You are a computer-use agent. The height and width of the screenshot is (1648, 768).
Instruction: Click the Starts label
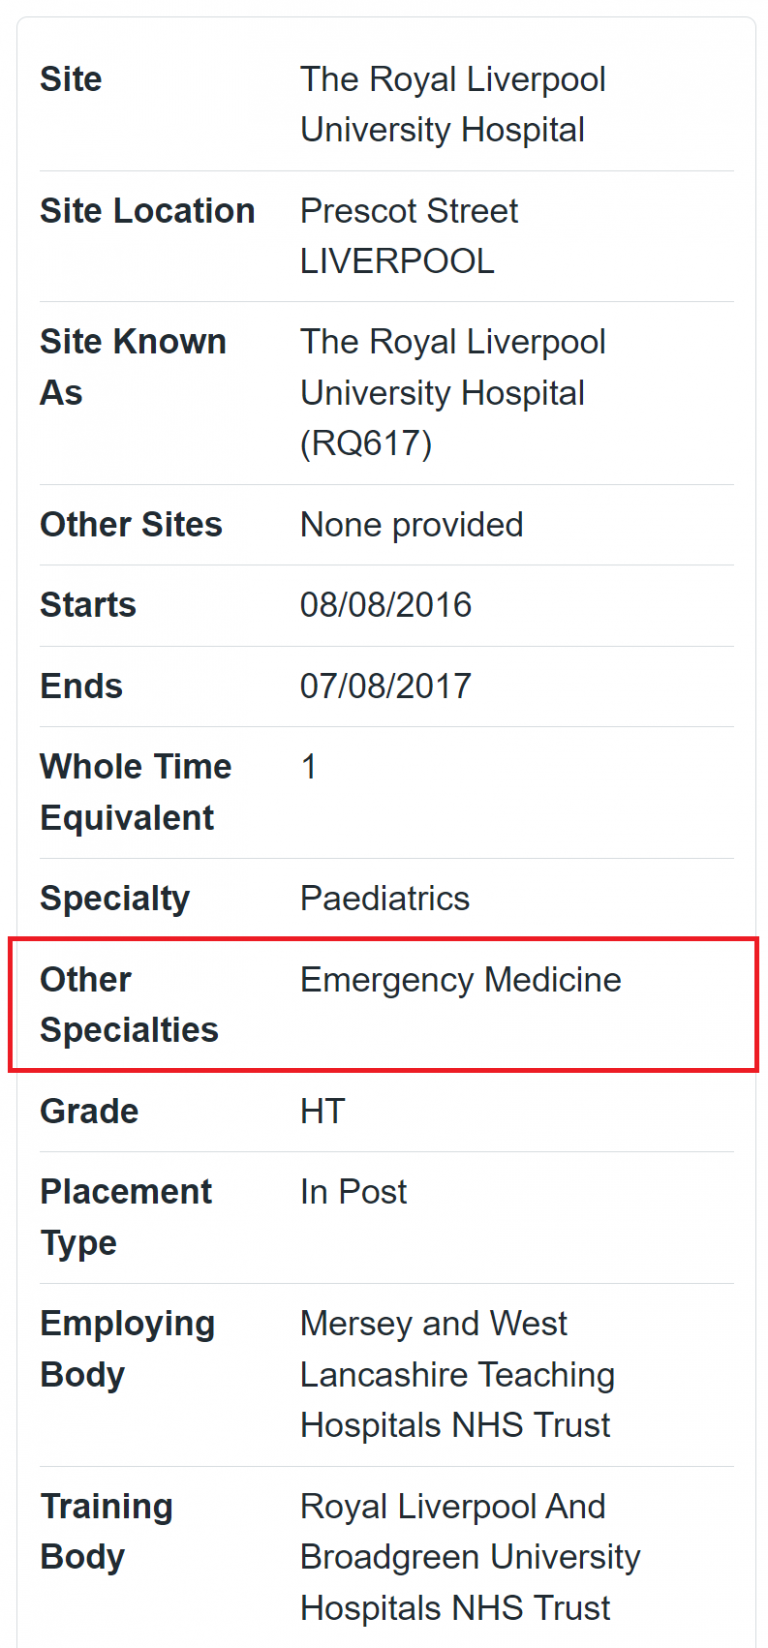coord(88,605)
